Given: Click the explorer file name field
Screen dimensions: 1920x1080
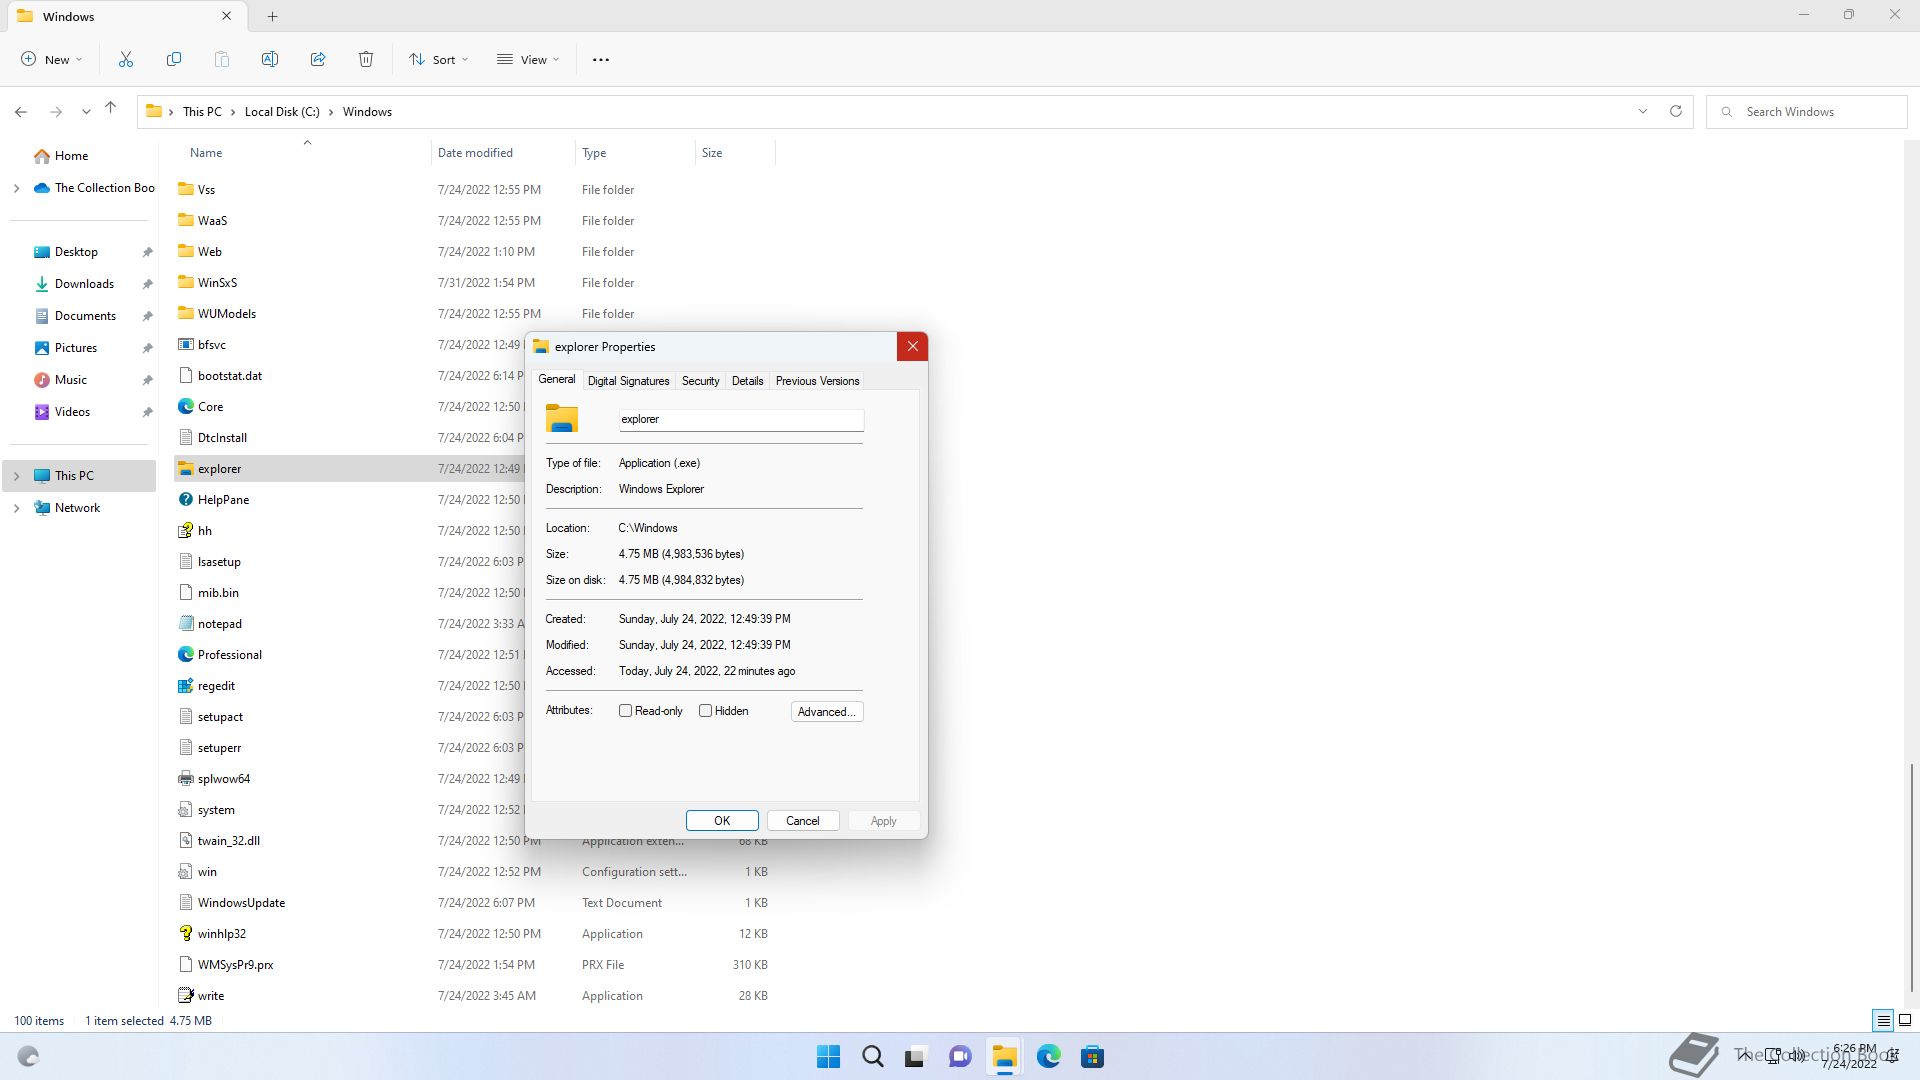Looking at the screenshot, I should tap(741, 420).
